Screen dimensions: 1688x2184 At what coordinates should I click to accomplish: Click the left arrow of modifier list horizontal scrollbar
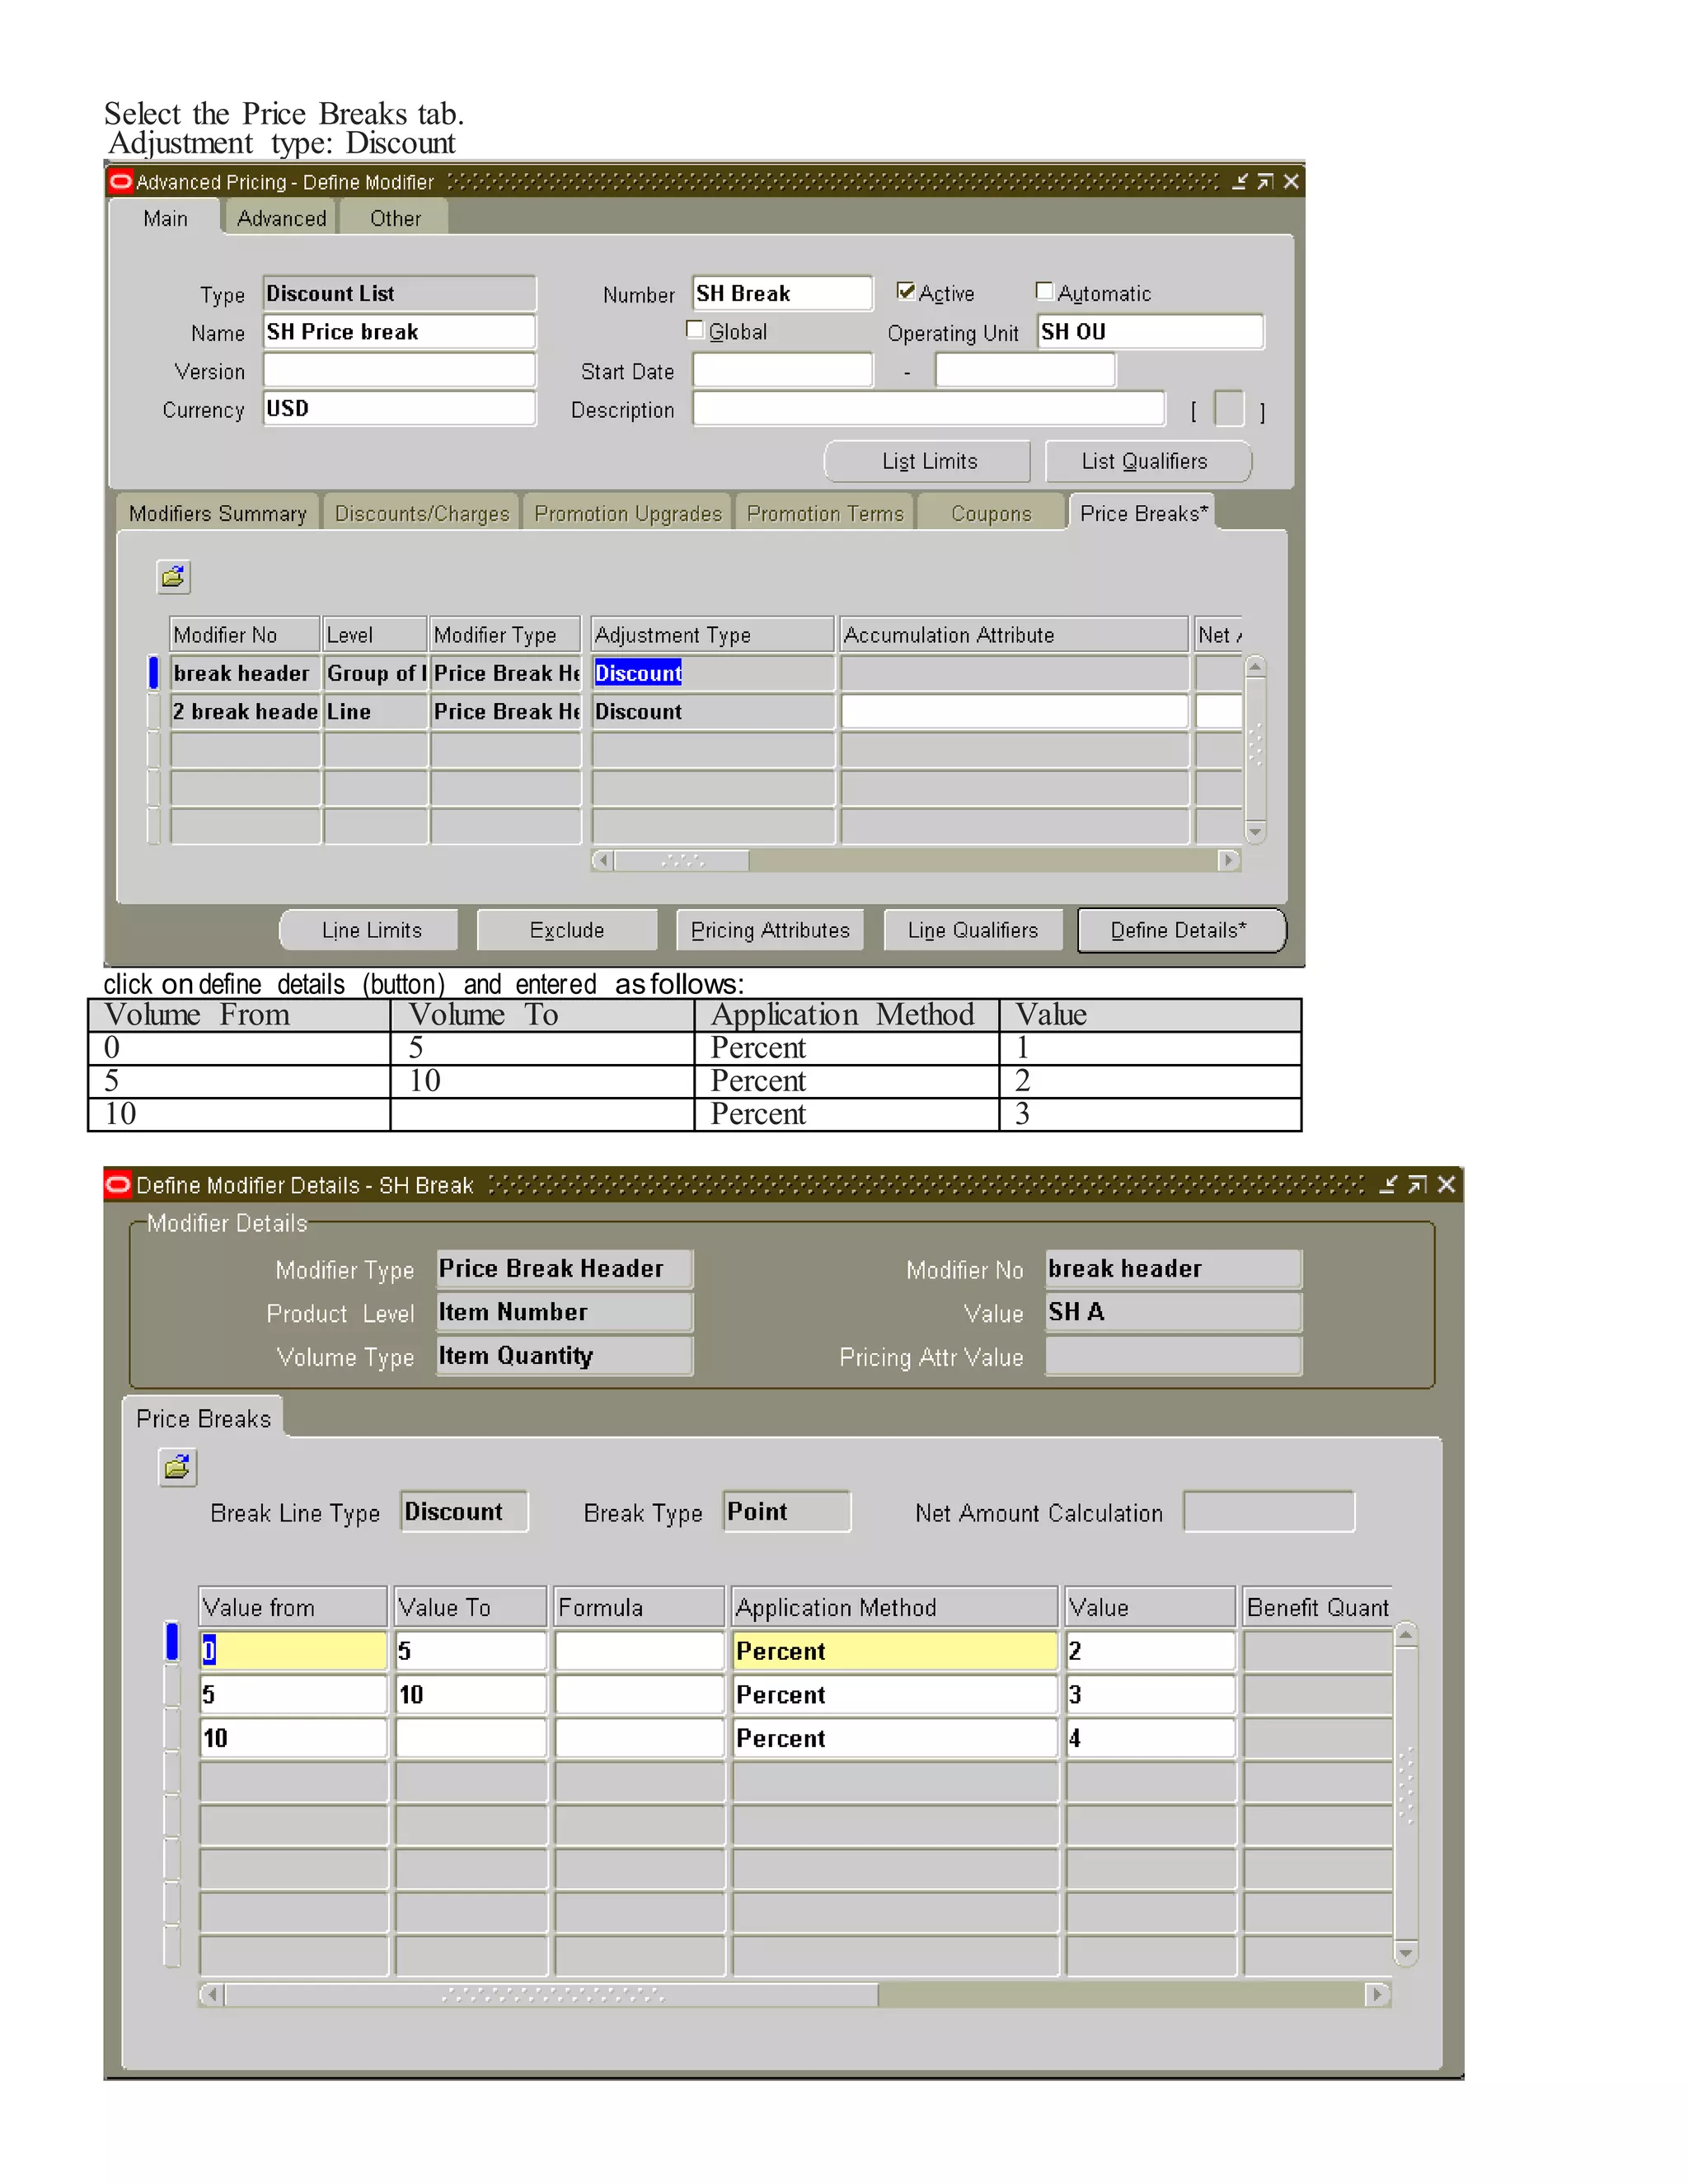click(x=602, y=860)
